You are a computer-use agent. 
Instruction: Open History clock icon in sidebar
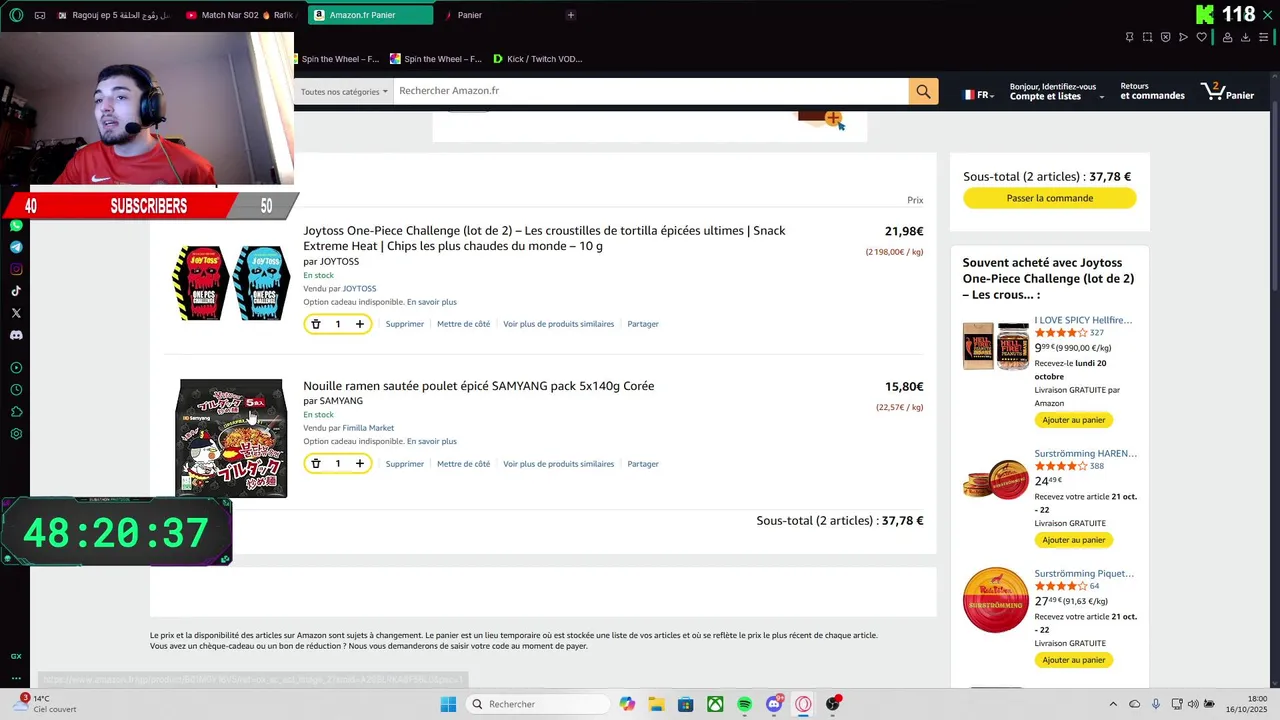coord(16,390)
